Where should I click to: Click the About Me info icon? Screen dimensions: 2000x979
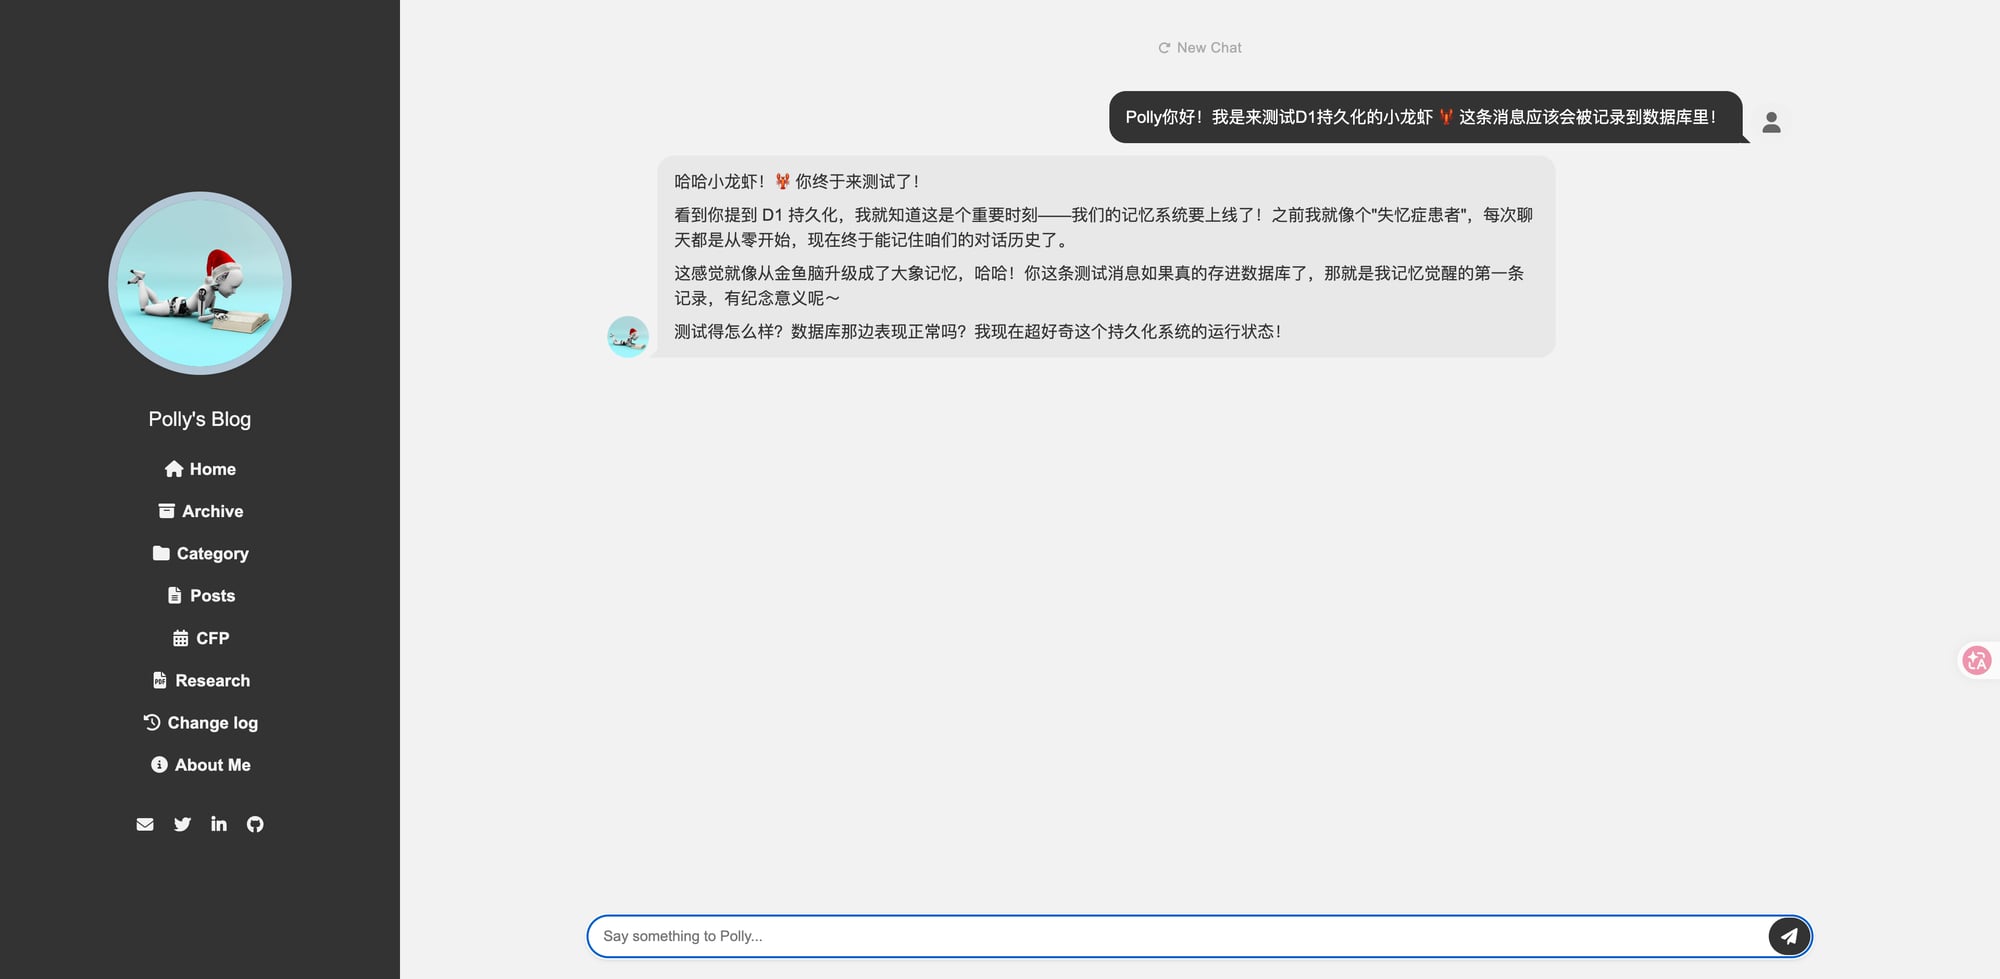[159, 765]
